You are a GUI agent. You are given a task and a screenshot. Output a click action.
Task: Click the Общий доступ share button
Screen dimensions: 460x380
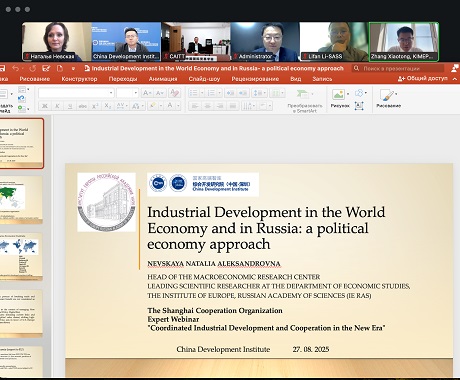(x=423, y=79)
